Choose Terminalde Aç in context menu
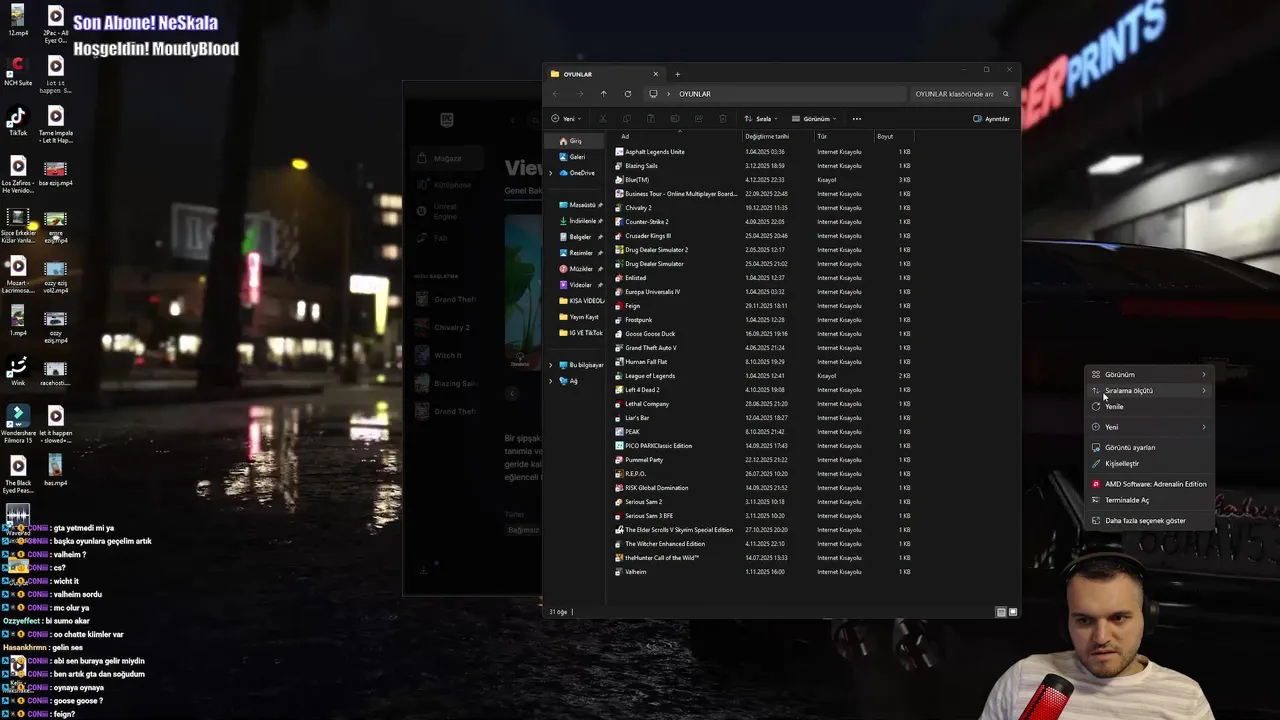 point(1149,500)
